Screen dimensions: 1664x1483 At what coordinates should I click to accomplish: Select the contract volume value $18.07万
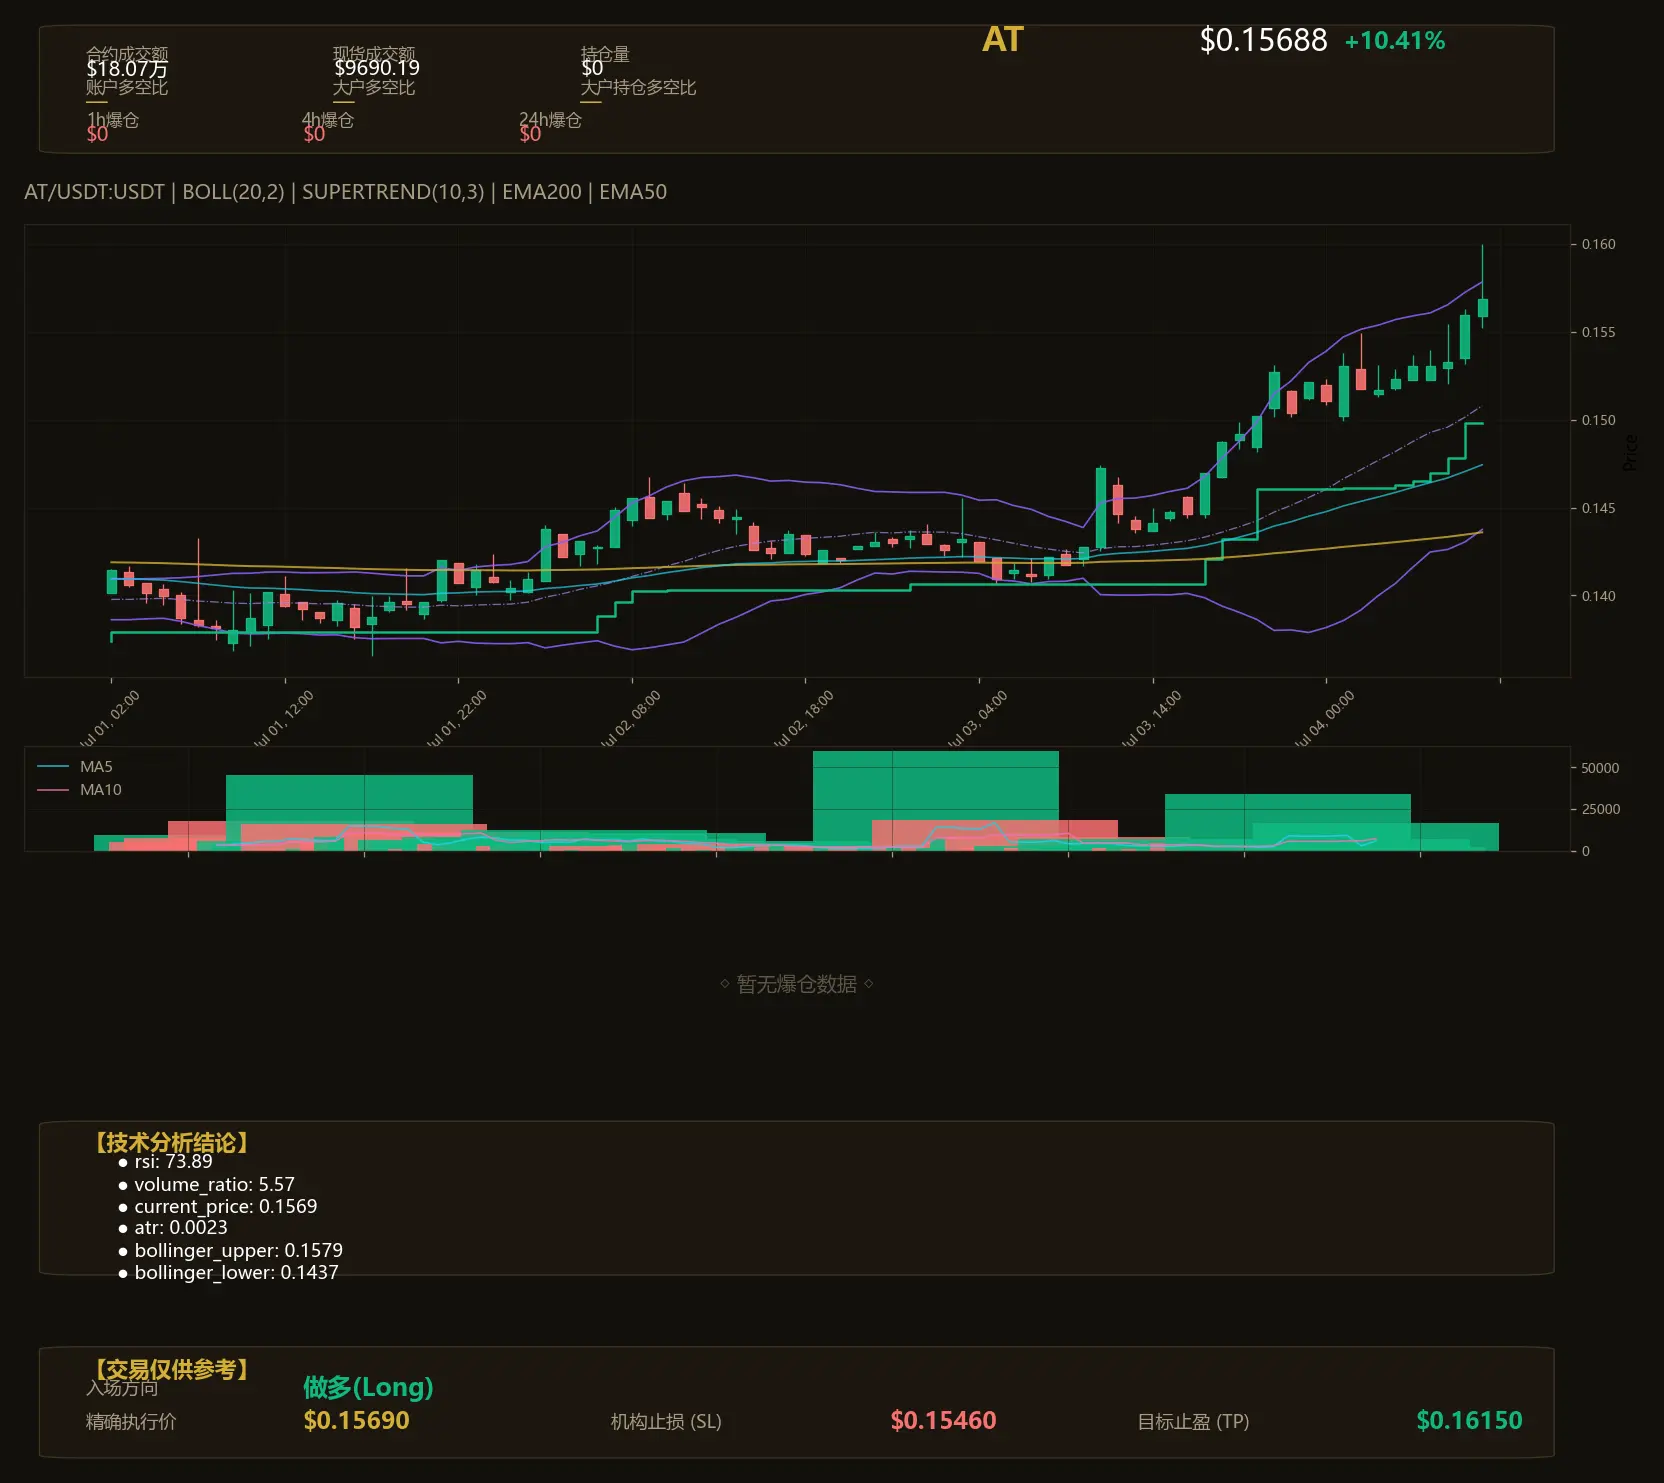click(x=127, y=69)
